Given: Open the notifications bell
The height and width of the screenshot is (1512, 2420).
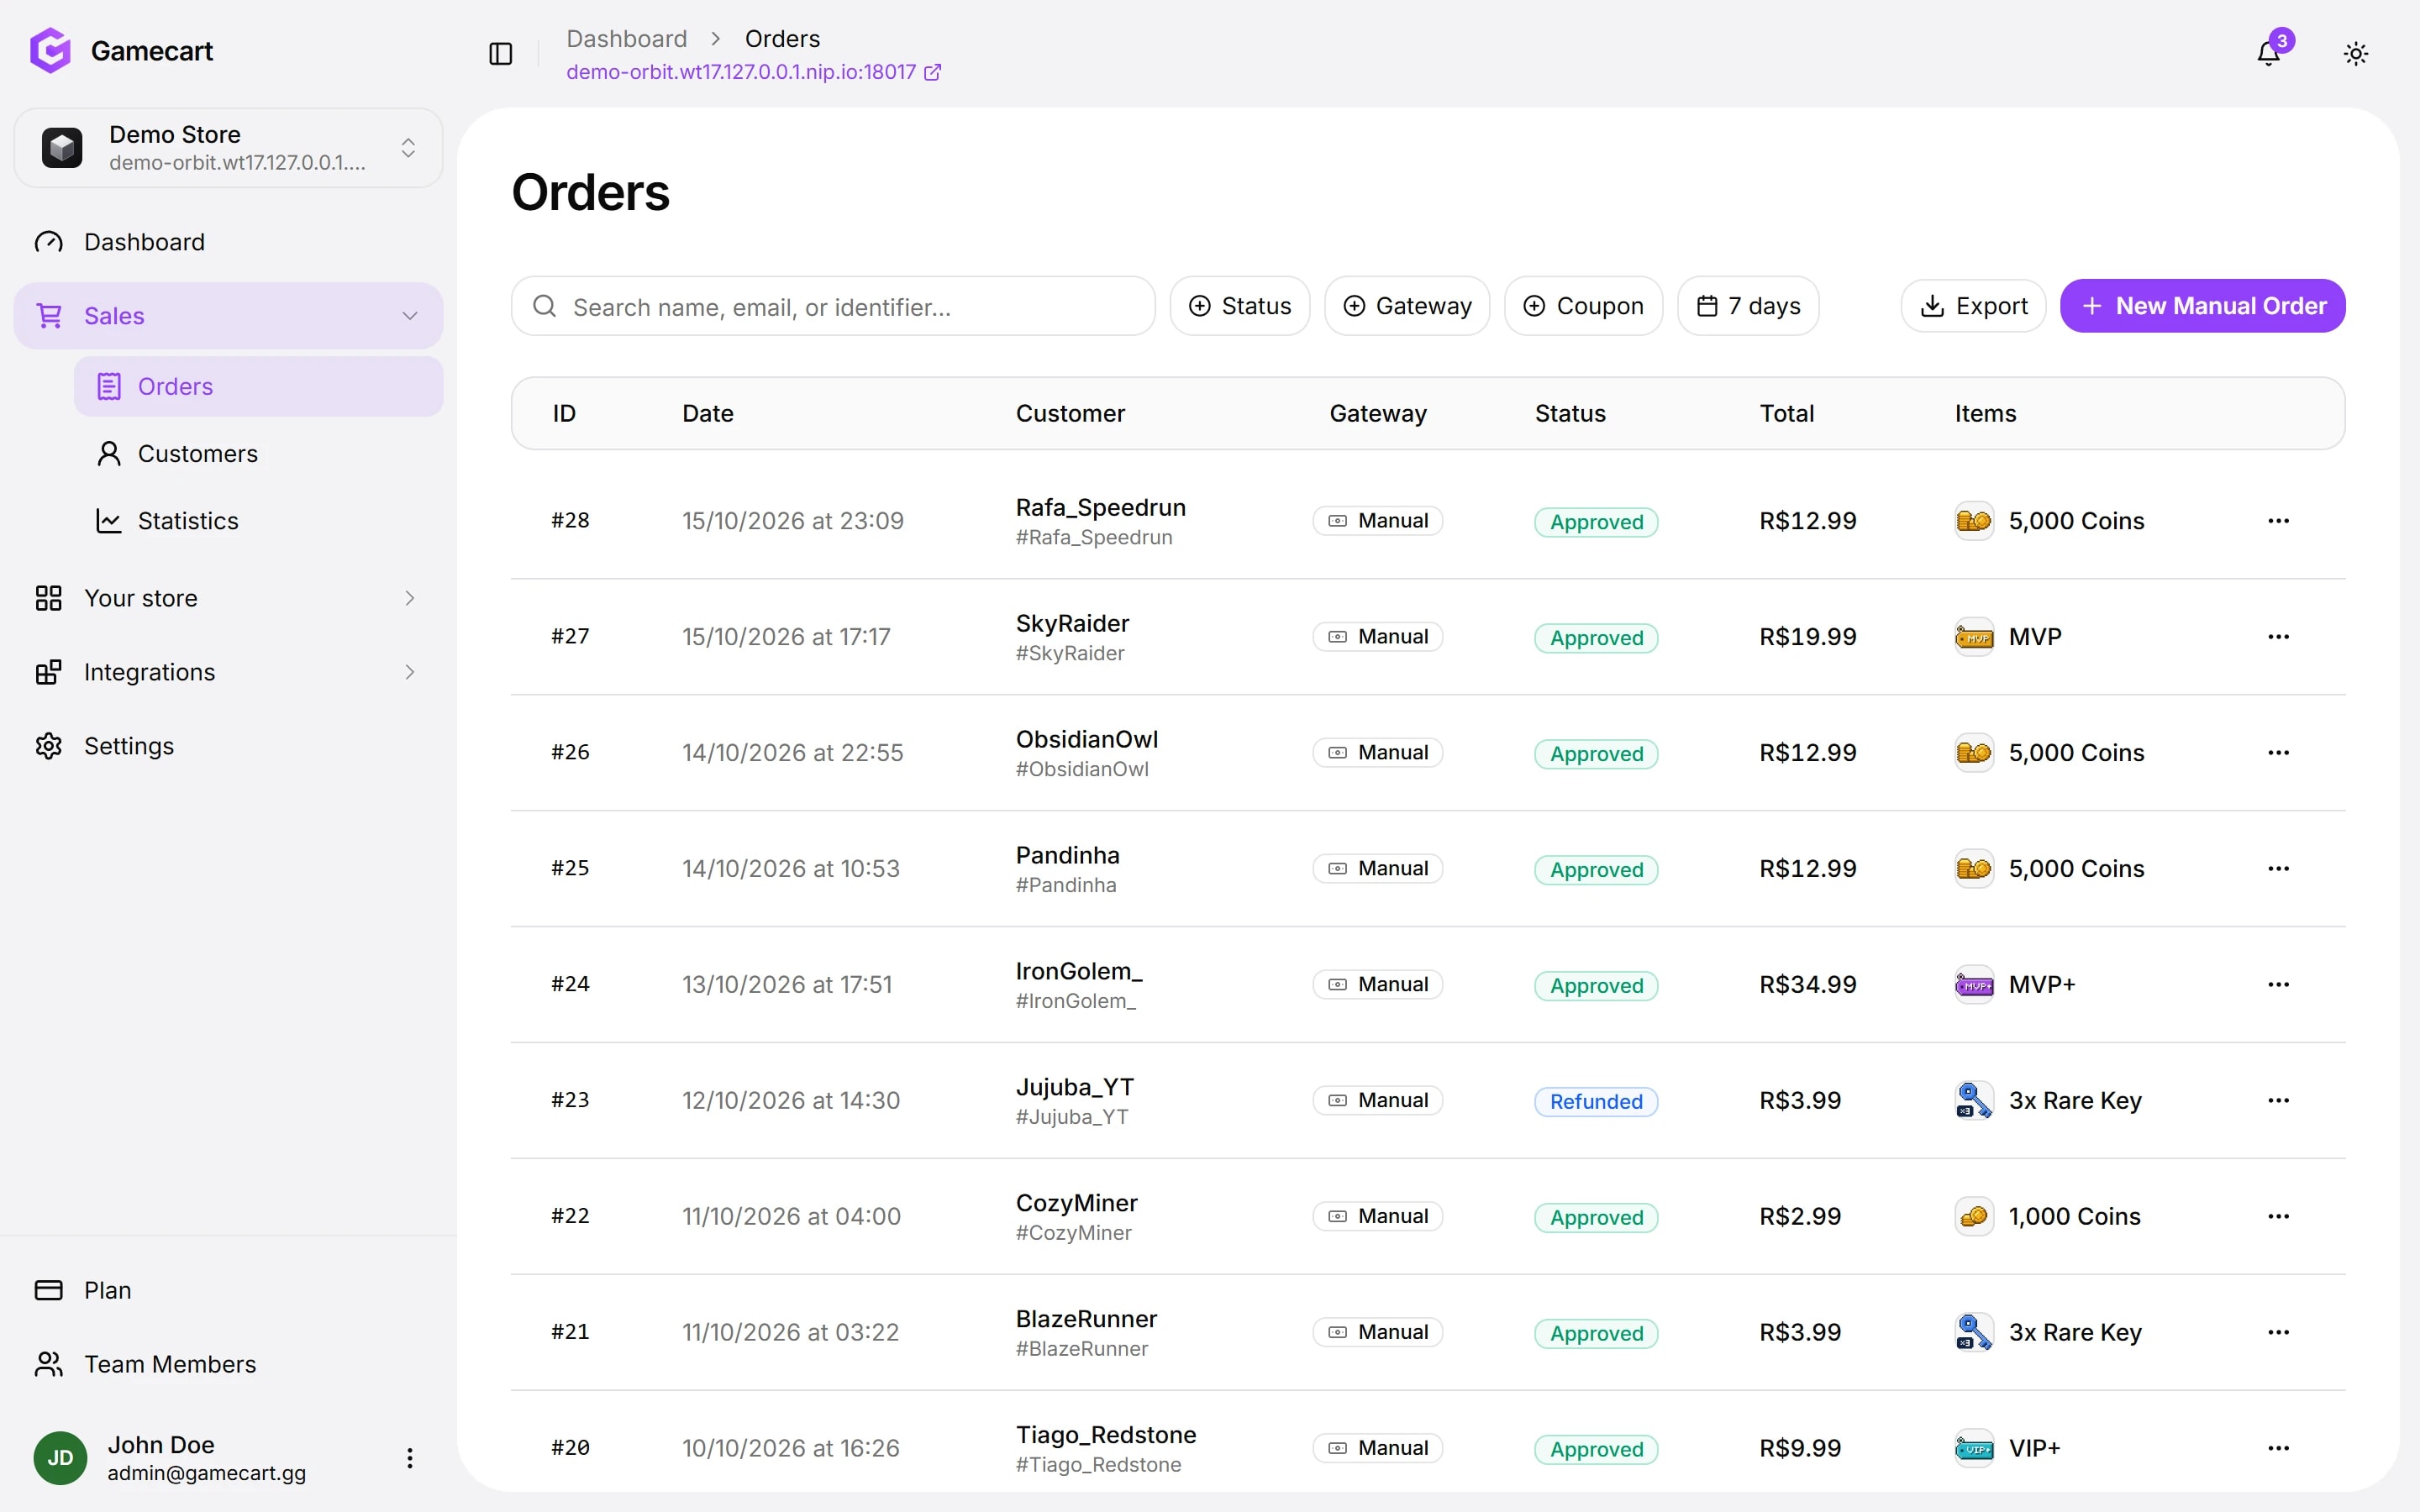Looking at the screenshot, I should [x=2268, y=54].
